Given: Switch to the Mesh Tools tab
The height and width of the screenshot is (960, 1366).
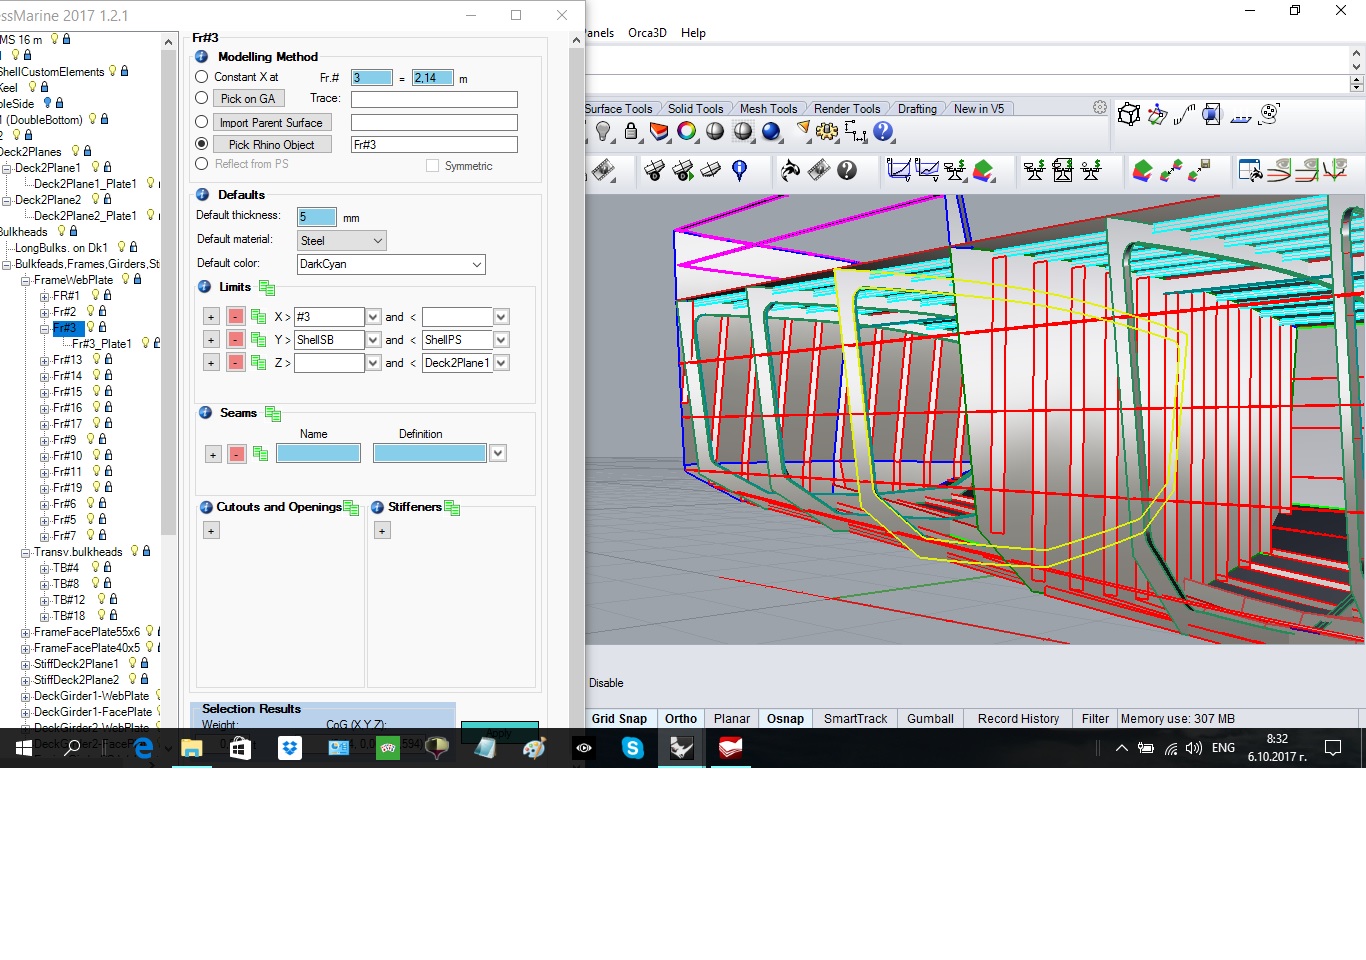Looking at the screenshot, I should [768, 109].
